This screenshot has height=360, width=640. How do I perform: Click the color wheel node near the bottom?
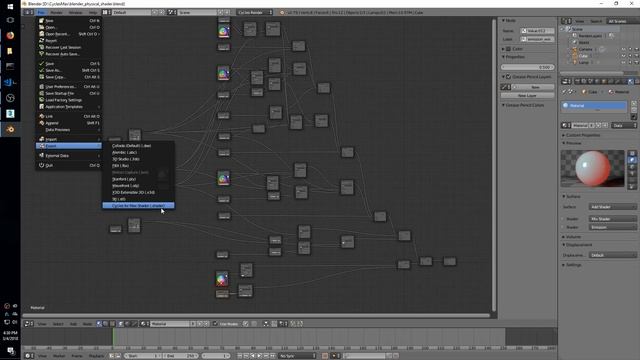click(x=222, y=279)
